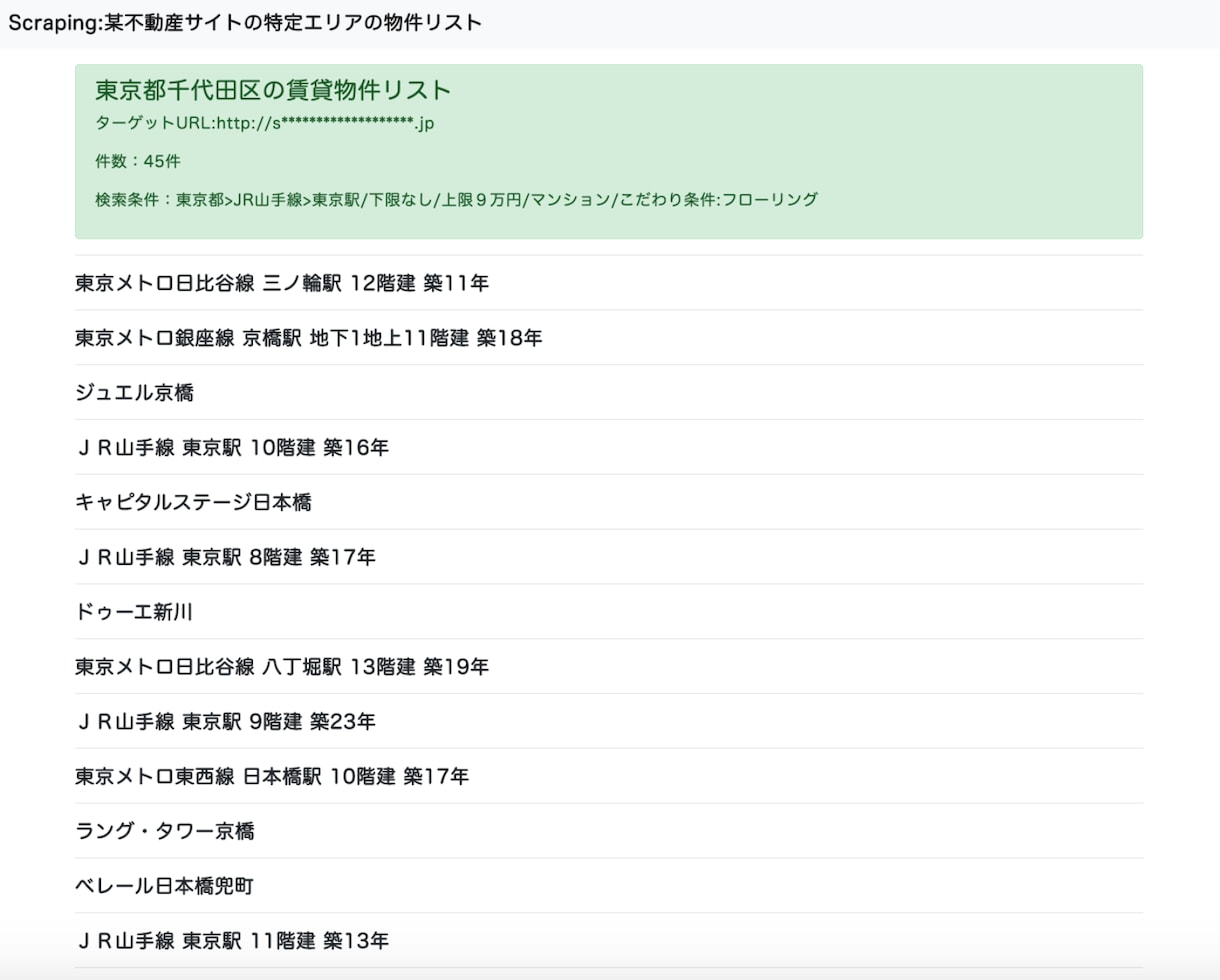Click the list item ドゥーエ新川
This screenshot has width=1220, height=980.
(609, 612)
